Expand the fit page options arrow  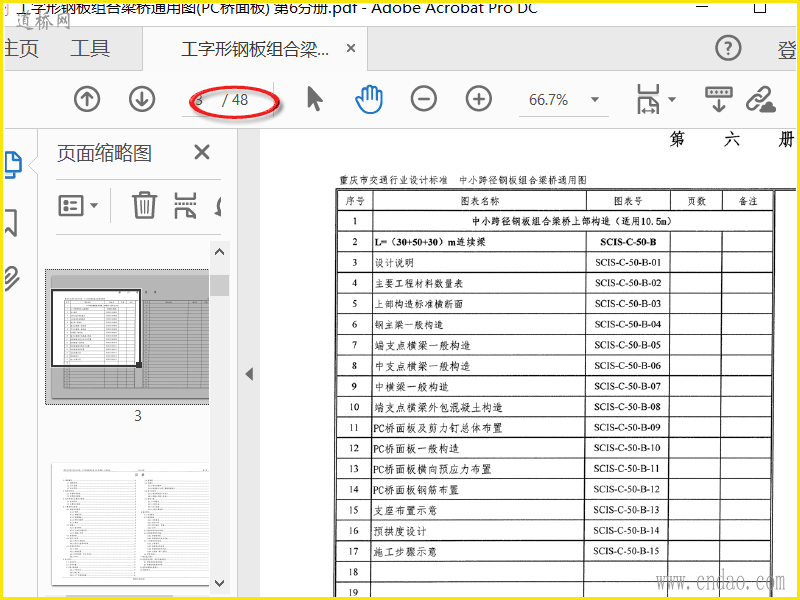[672, 99]
